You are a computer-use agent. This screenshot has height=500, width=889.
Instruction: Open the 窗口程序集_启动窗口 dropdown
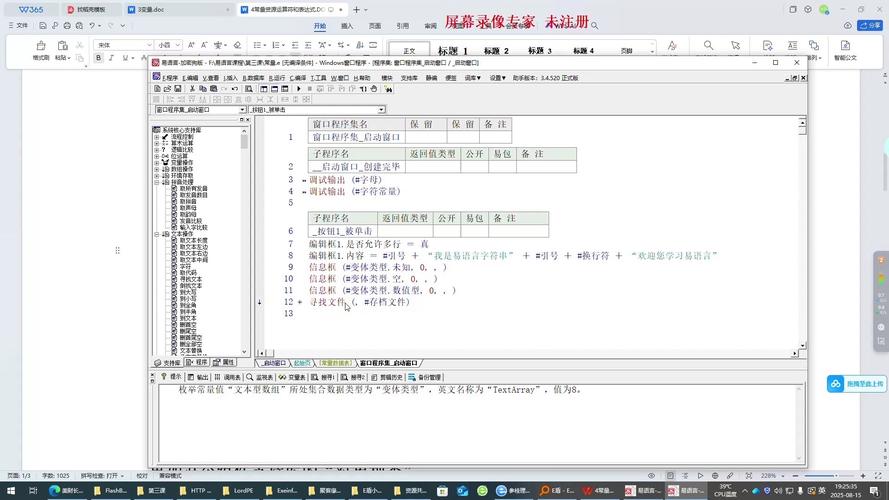243,109
